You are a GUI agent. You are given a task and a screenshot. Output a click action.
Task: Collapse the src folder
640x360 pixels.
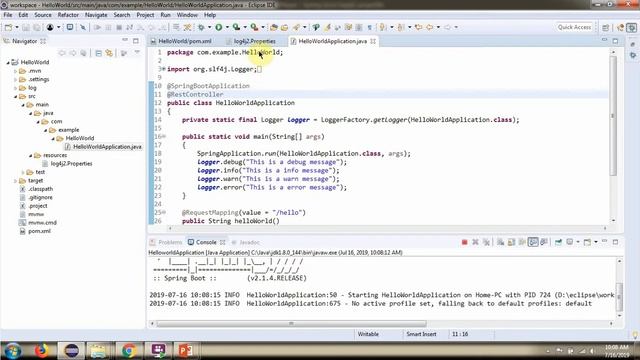click(16, 96)
